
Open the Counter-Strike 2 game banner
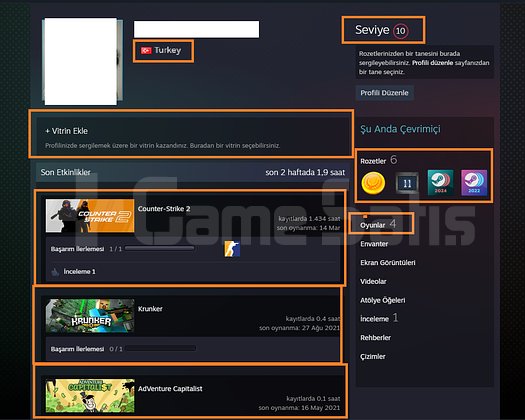pyautogui.click(x=90, y=216)
